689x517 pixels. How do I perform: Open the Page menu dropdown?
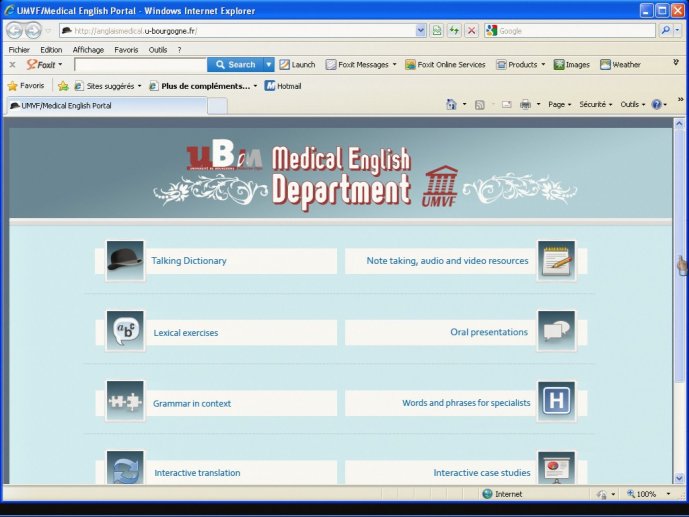coord(559,105)
